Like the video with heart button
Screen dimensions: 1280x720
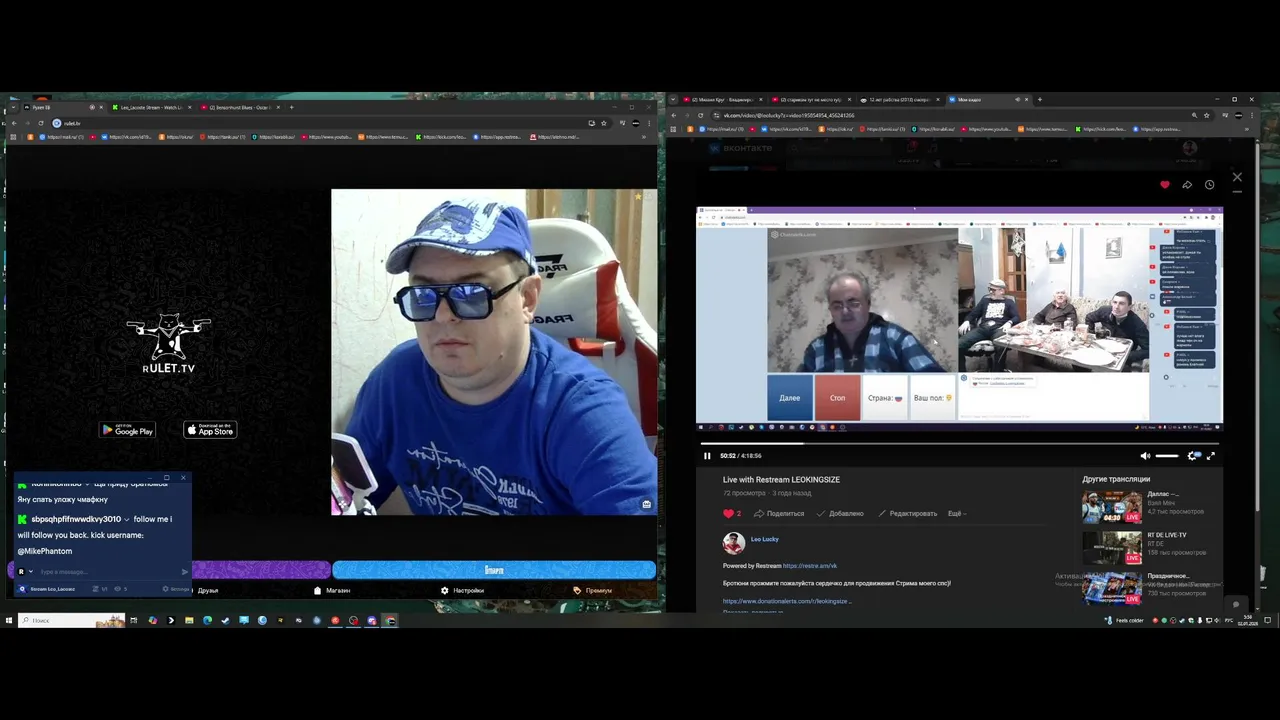point(732,513)
